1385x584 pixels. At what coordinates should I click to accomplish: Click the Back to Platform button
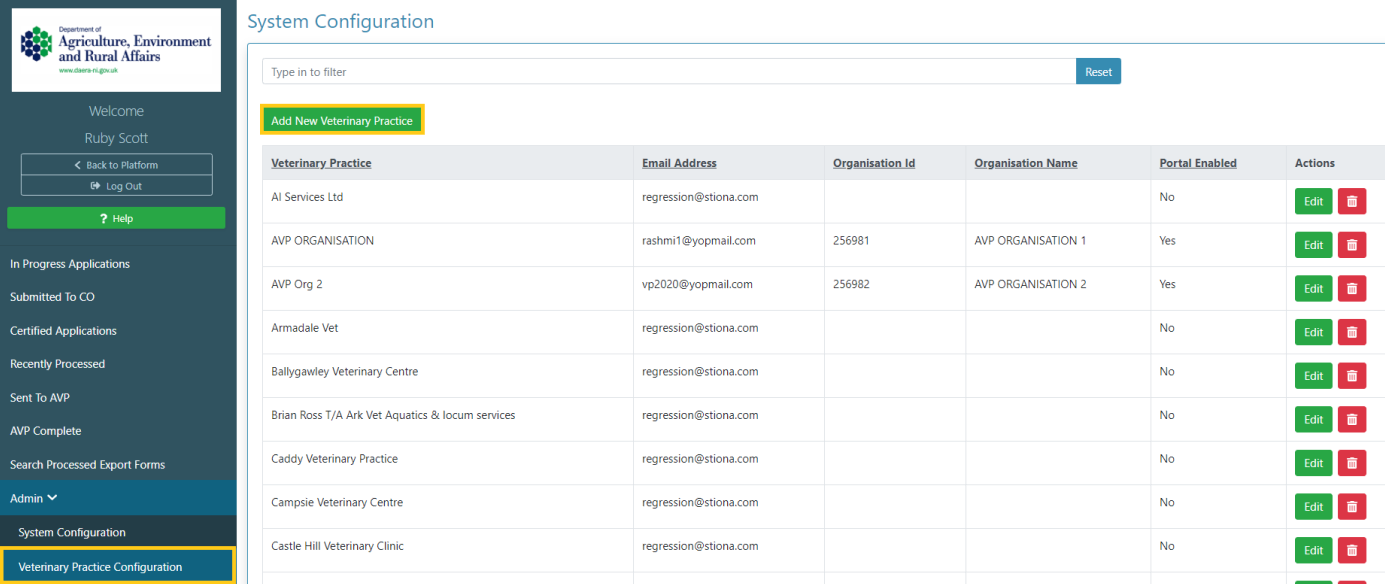116,165
